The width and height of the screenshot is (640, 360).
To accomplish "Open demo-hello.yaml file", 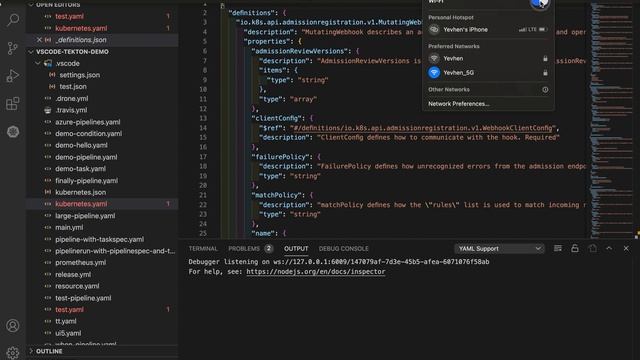I will (x=102, y=145).
